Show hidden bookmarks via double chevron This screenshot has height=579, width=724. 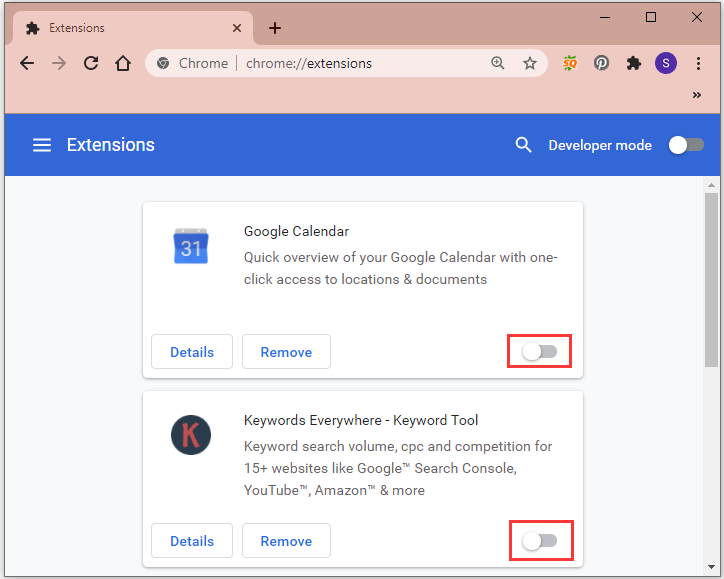697,95
